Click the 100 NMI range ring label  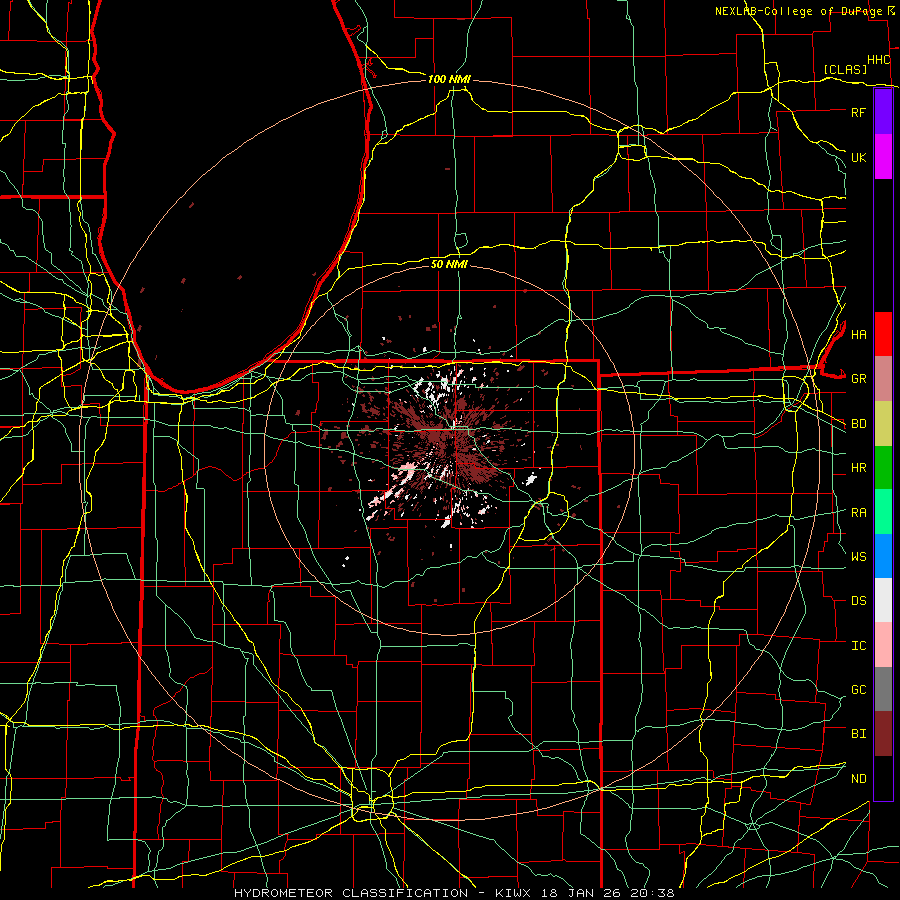tap(449, 79)
